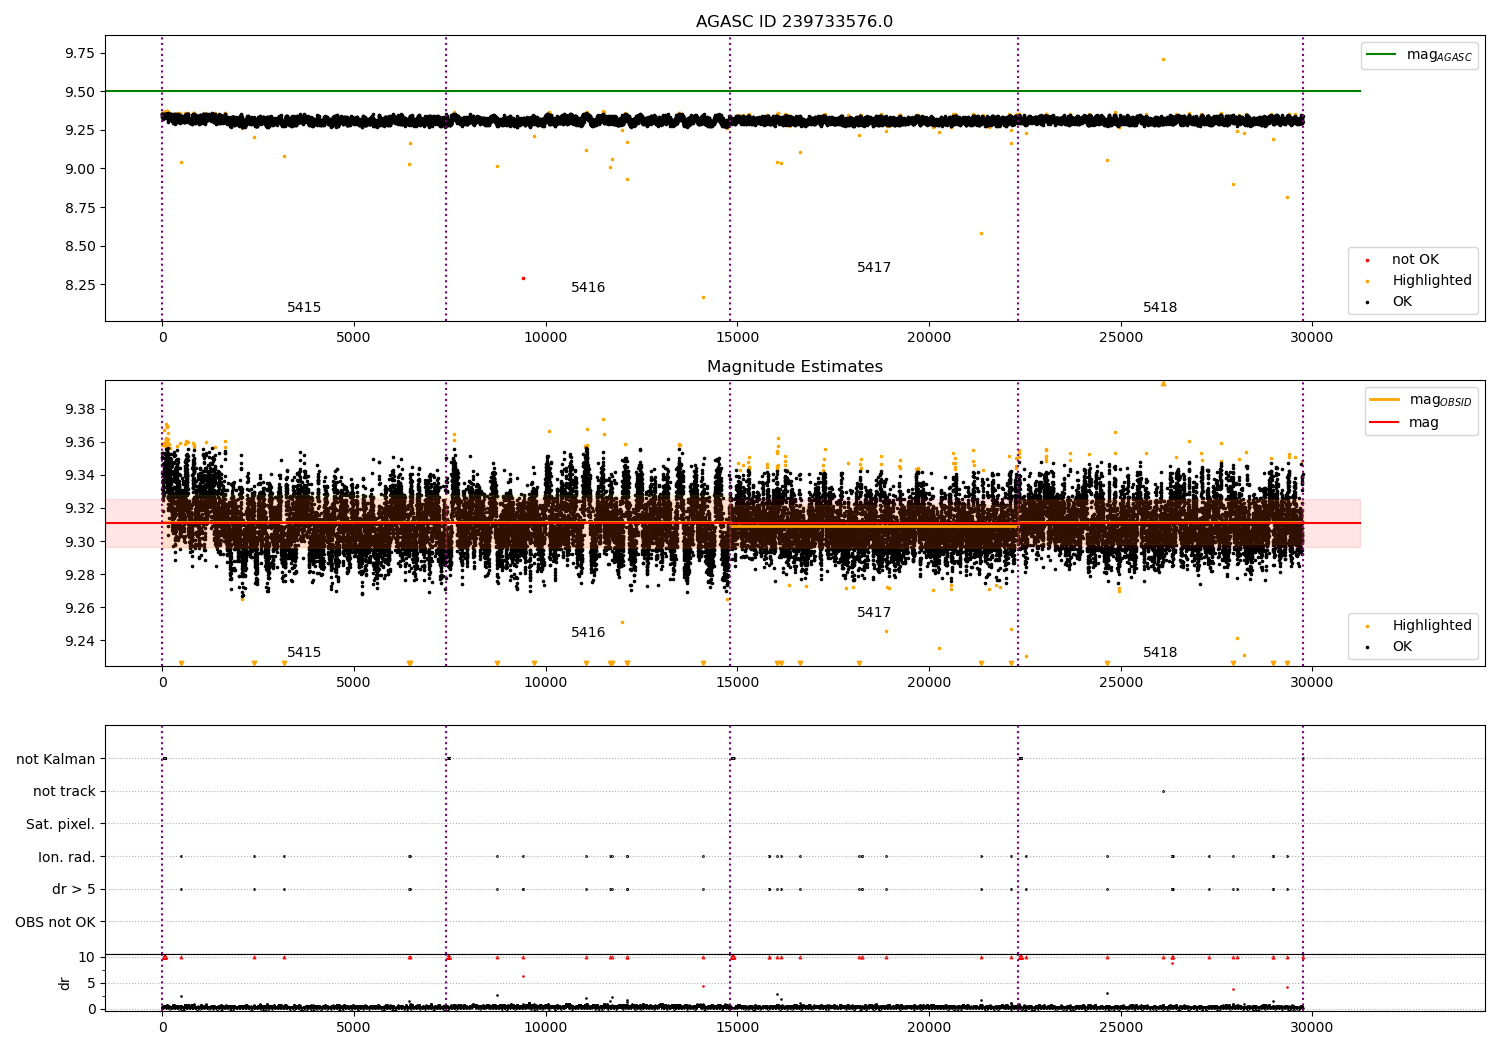Click the 9.32 y-tick label in middle plot
This screenshot has width=1500, height=1050.
click(79, 508)
